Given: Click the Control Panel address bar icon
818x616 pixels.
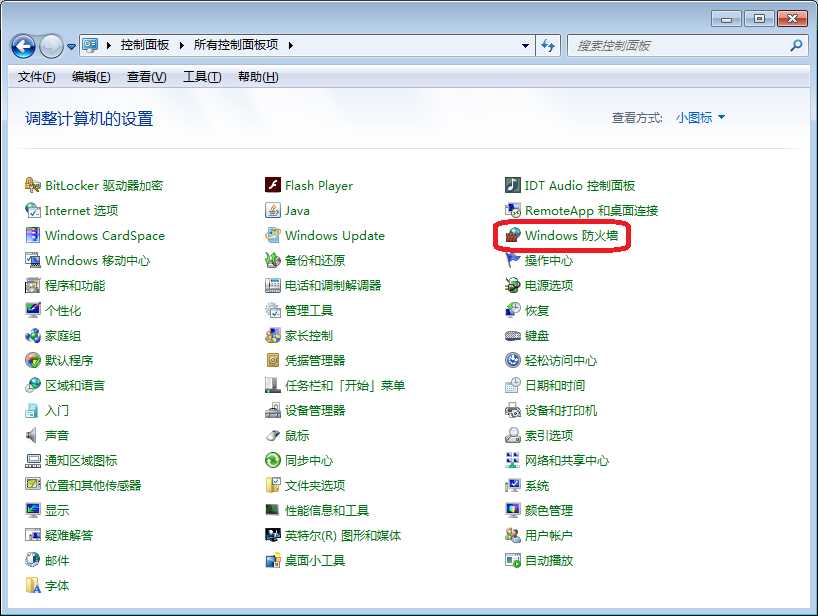Looking at the screenshot, I should tap(91, 45).
